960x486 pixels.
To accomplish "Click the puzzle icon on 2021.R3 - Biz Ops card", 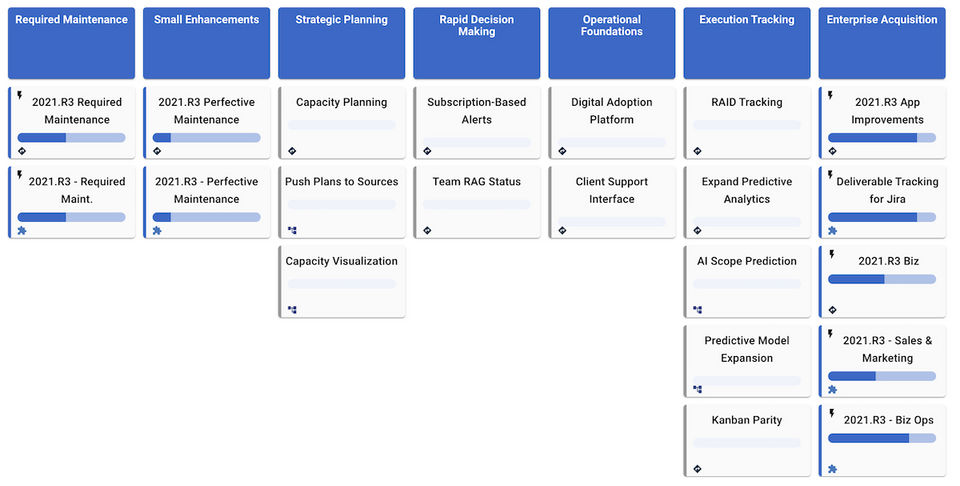I will click(832, 469).
